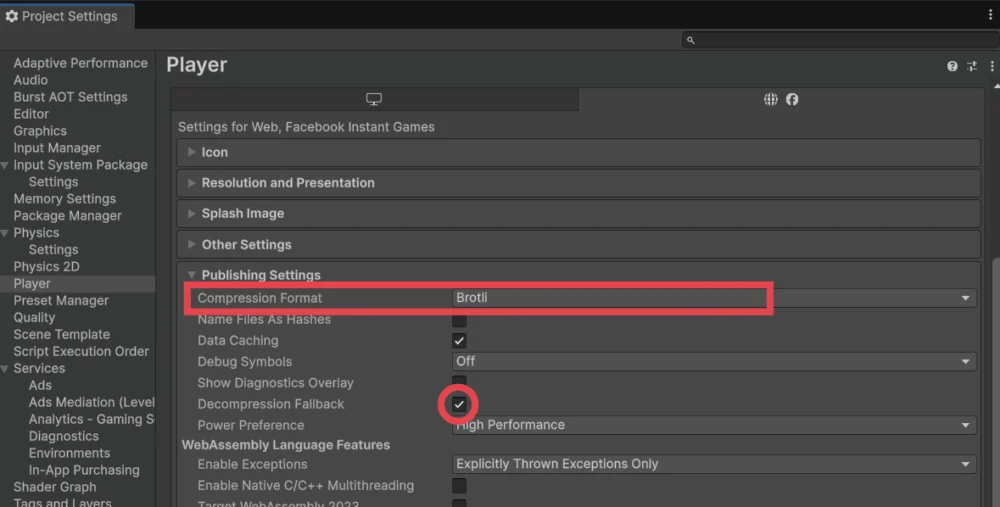The height and width of the screenshot is (507, 1000).
Task: Toggle the Decompression Fallback checkbox
Action: (459, 404)
